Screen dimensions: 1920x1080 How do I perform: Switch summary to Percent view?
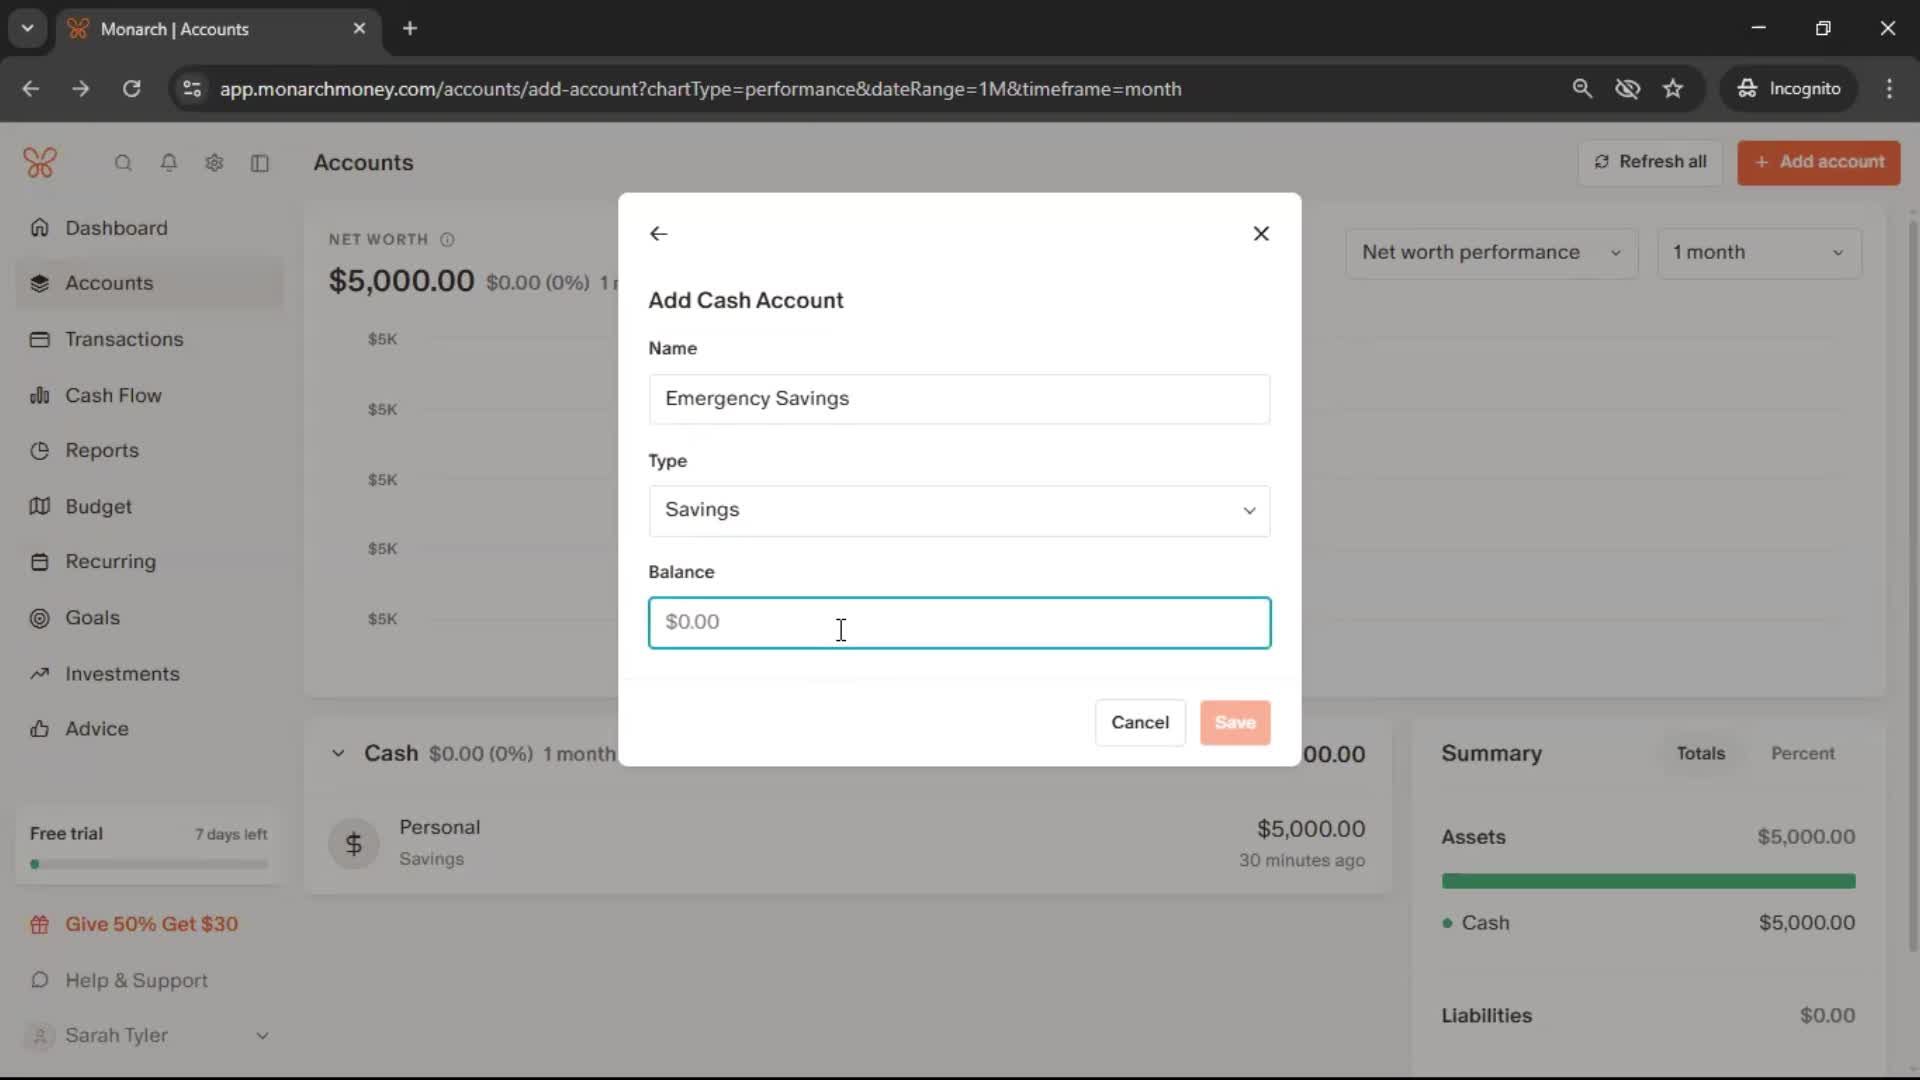(x=1802, y=753)
